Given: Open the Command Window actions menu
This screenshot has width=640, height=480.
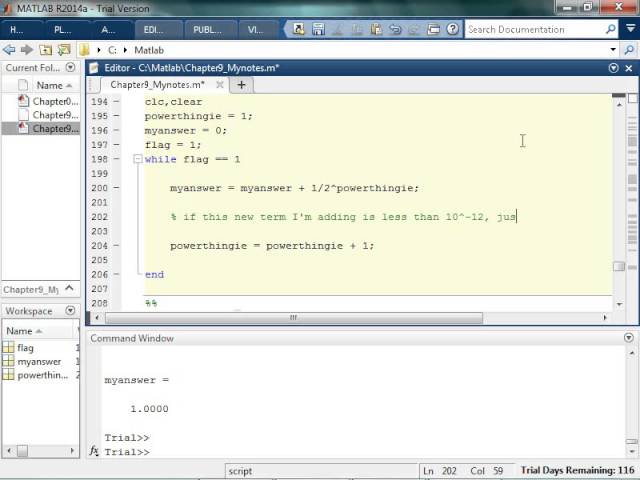Looking at the screenshot, I should pos(629,338).
